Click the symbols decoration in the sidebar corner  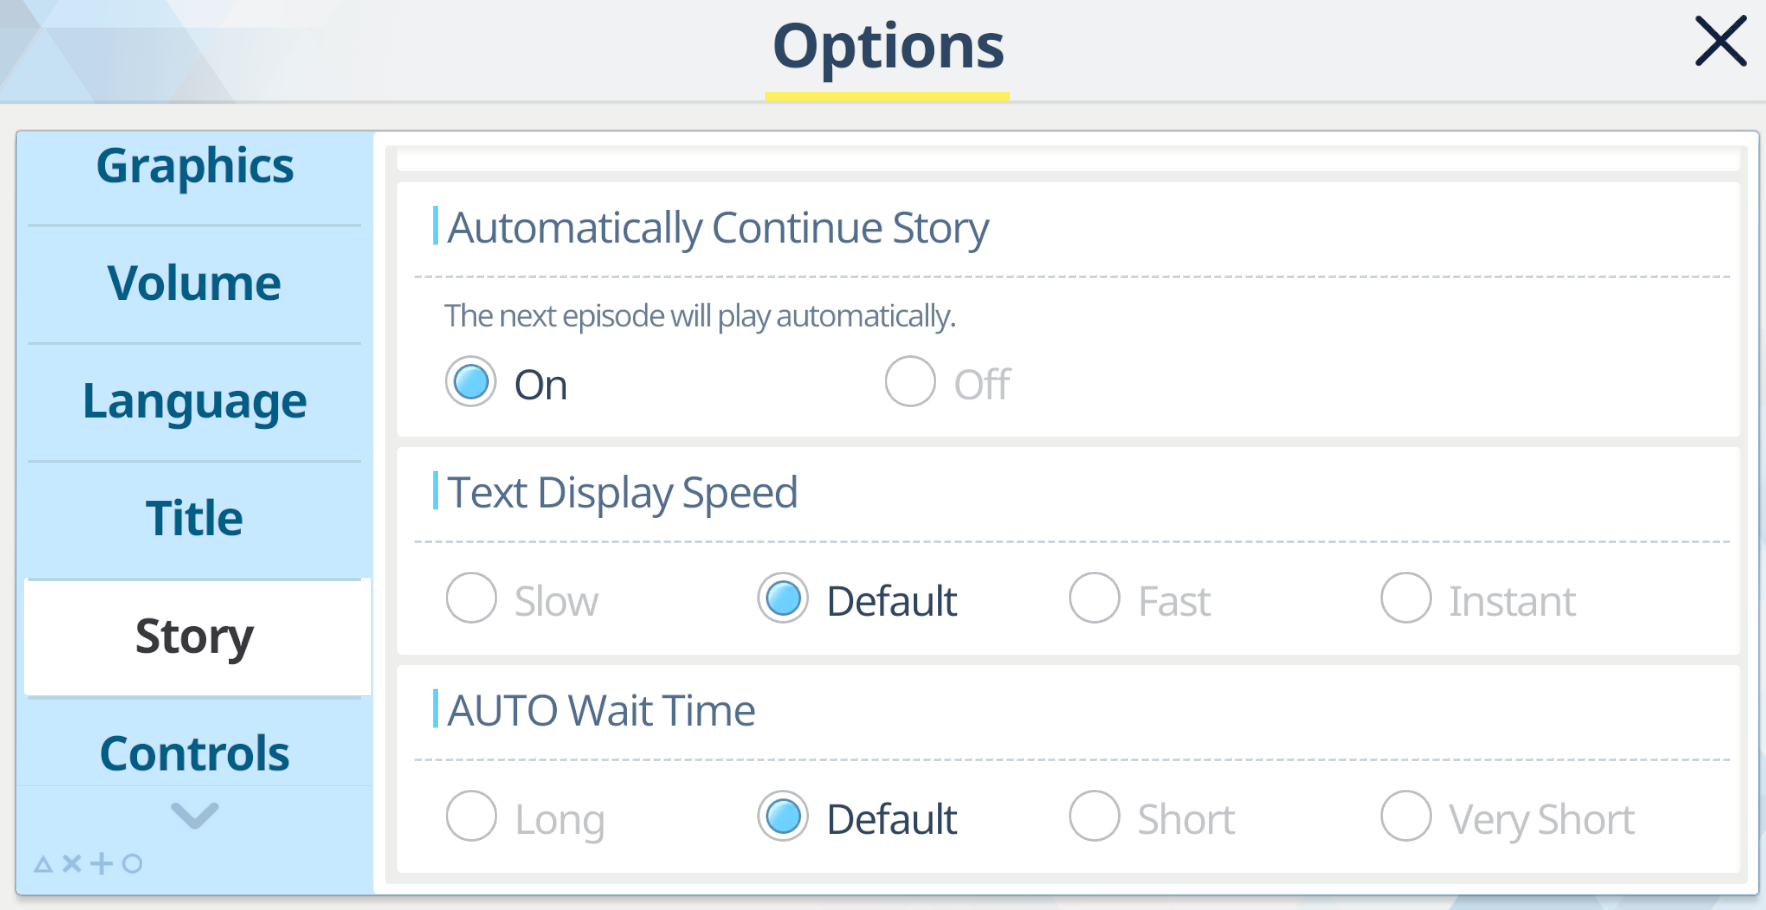pos(88,863)
